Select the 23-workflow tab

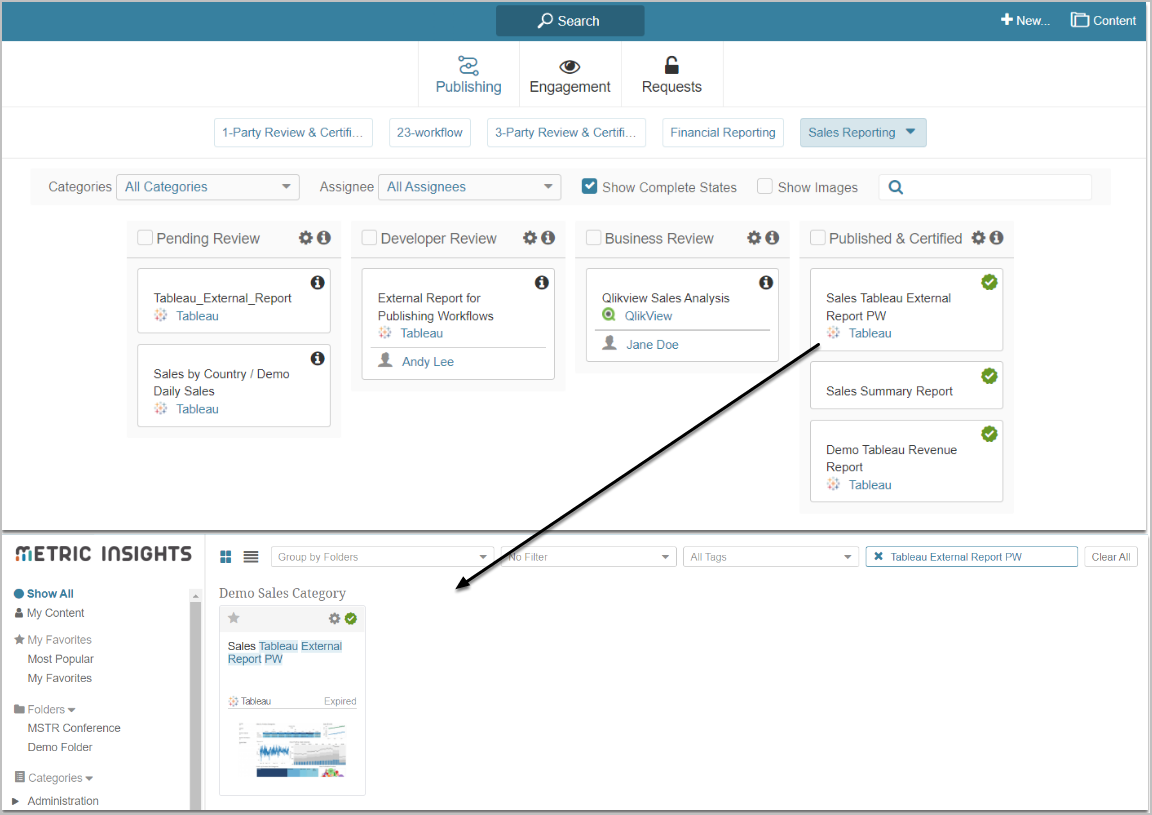pyautogui.click(x=430, y=132)
